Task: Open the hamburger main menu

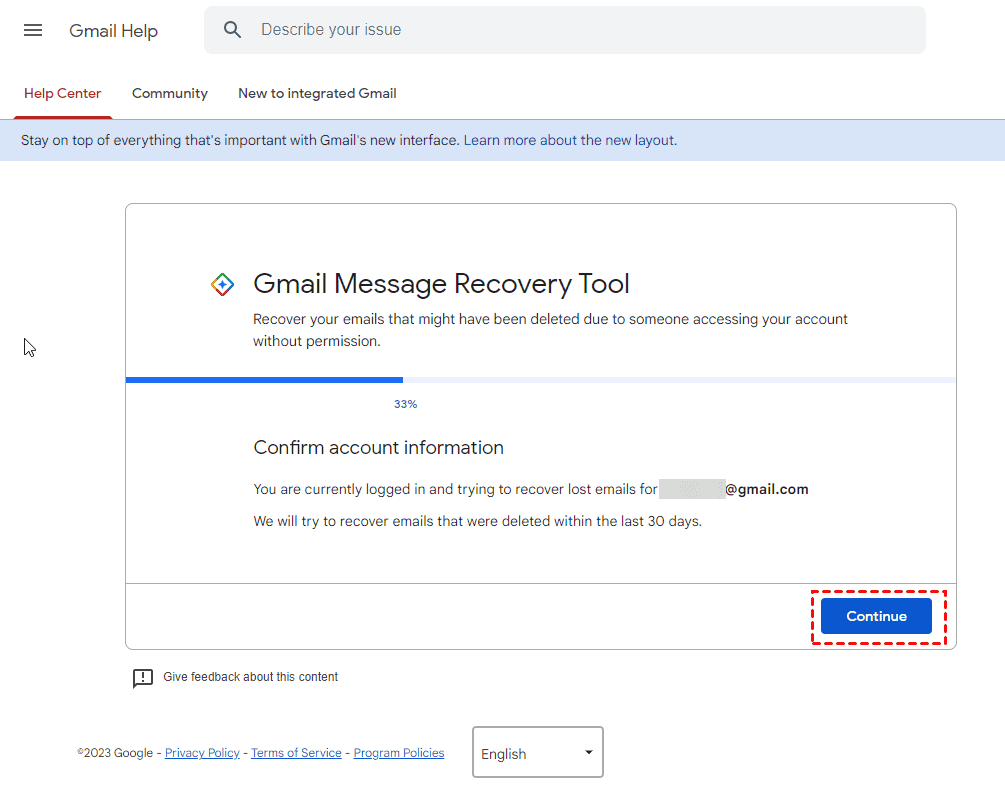Action: [33, 30]
